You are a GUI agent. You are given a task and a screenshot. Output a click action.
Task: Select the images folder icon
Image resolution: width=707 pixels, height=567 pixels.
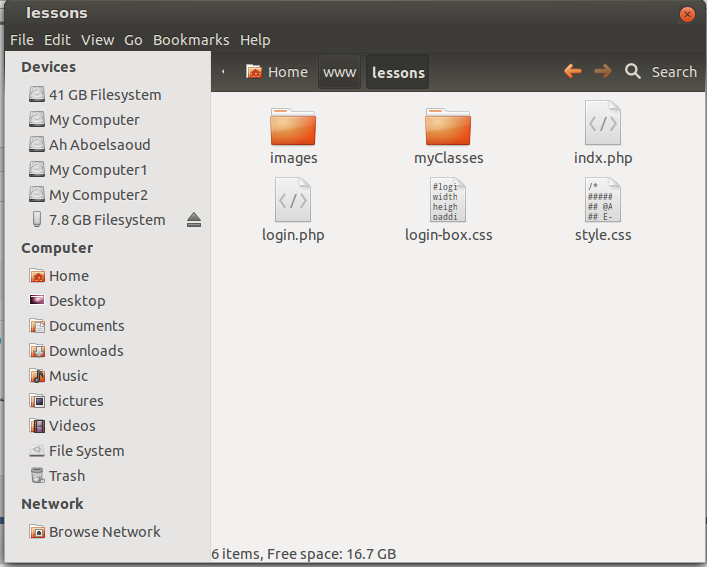click(293, 127)
